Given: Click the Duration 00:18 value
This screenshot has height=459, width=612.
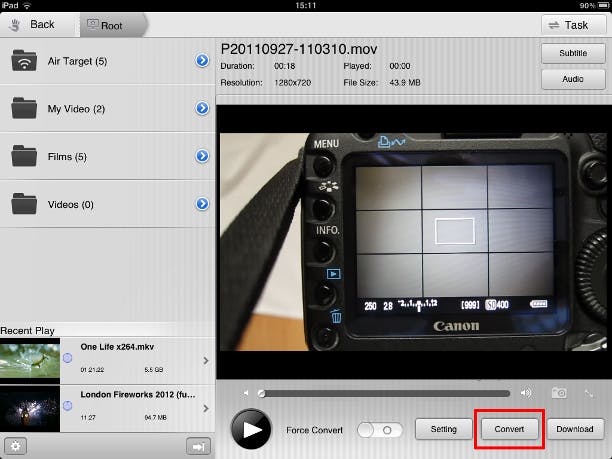Looking at the screenshot, I should coord(285,66).
